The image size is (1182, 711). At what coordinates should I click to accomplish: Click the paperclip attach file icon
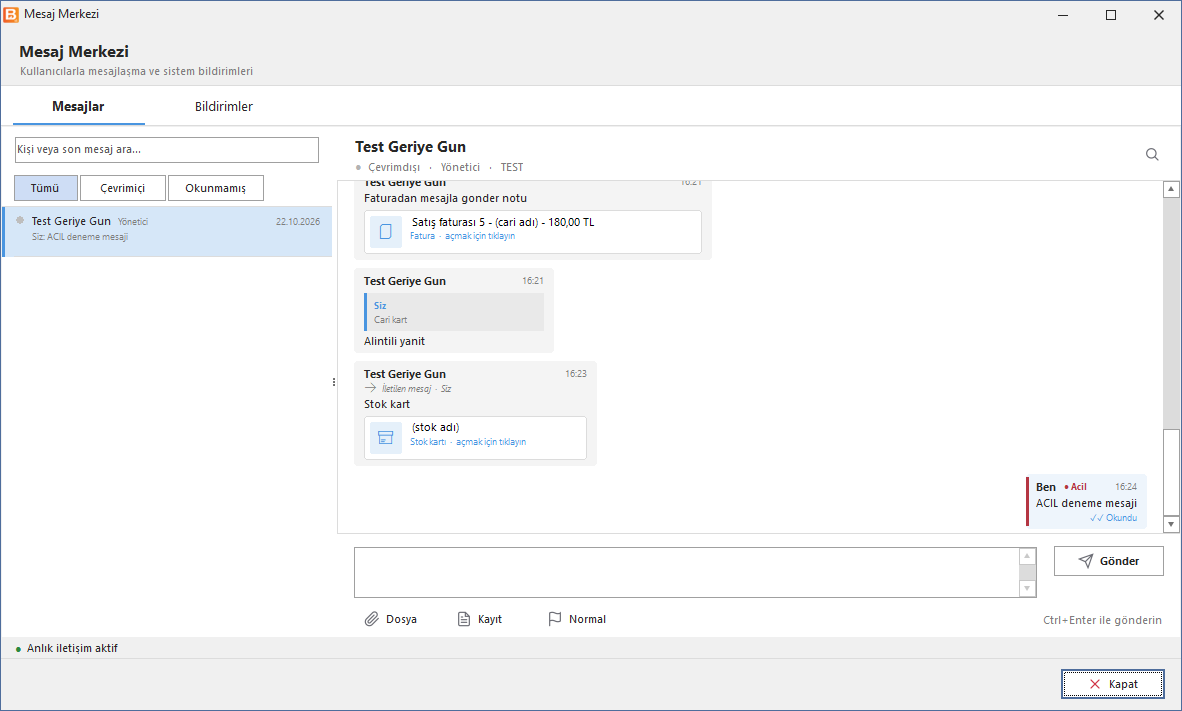coord(372,619)
